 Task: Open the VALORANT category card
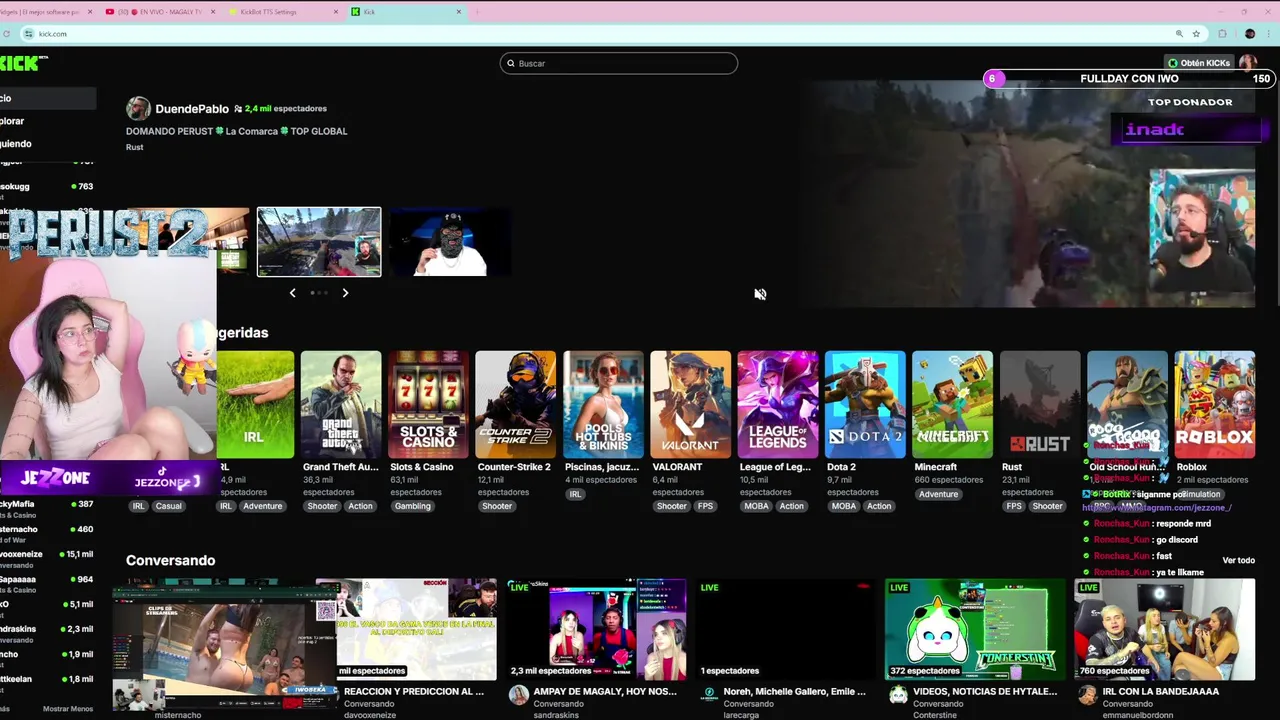click(690, 404)
